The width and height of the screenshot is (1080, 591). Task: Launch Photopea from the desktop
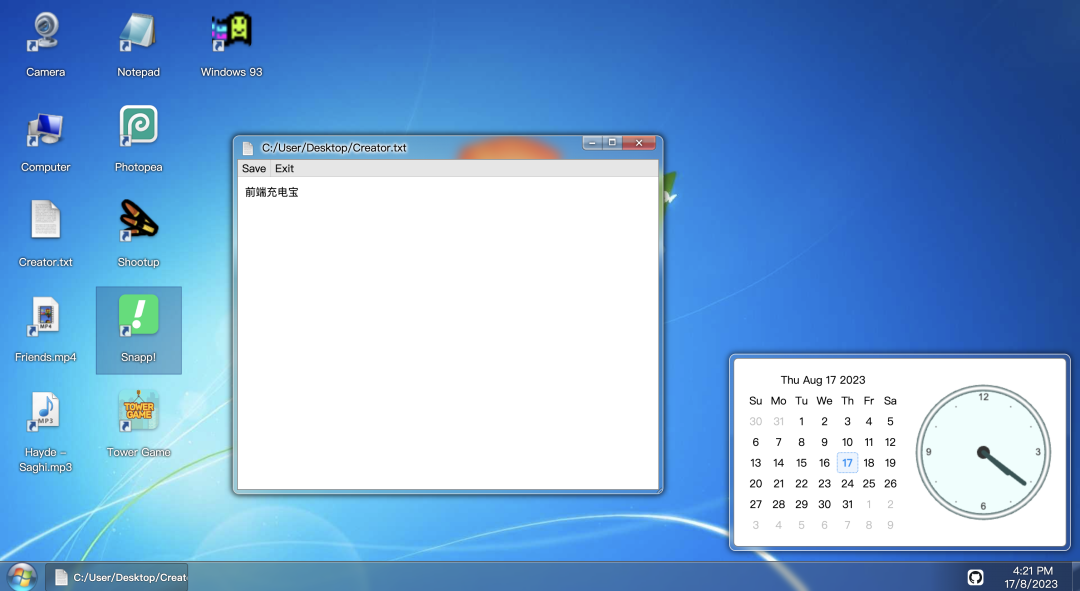[x=138, y=140]
